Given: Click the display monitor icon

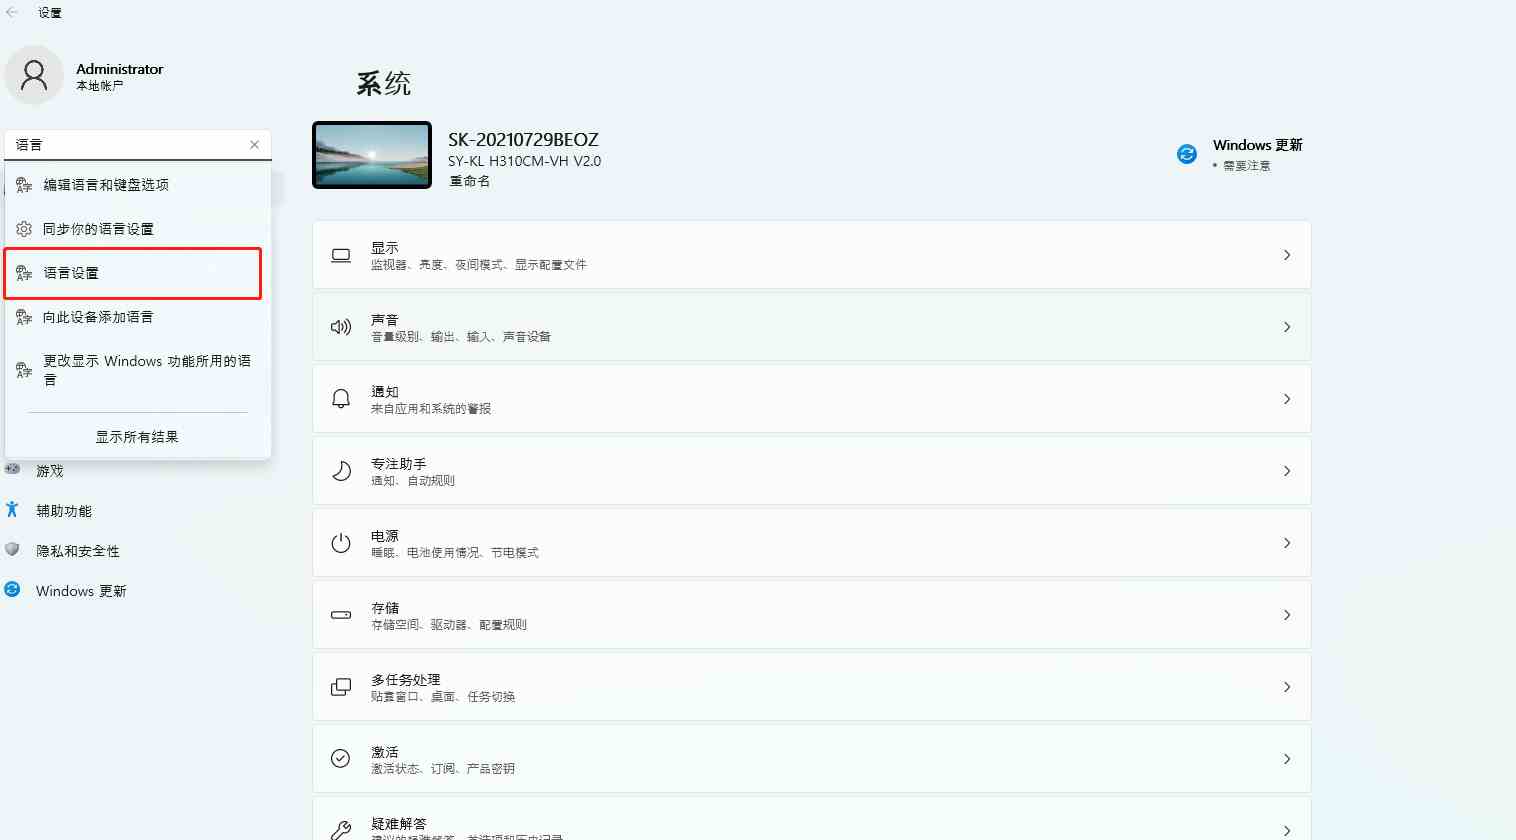Looking at the screenshot, I should click(x=341, y=255).
